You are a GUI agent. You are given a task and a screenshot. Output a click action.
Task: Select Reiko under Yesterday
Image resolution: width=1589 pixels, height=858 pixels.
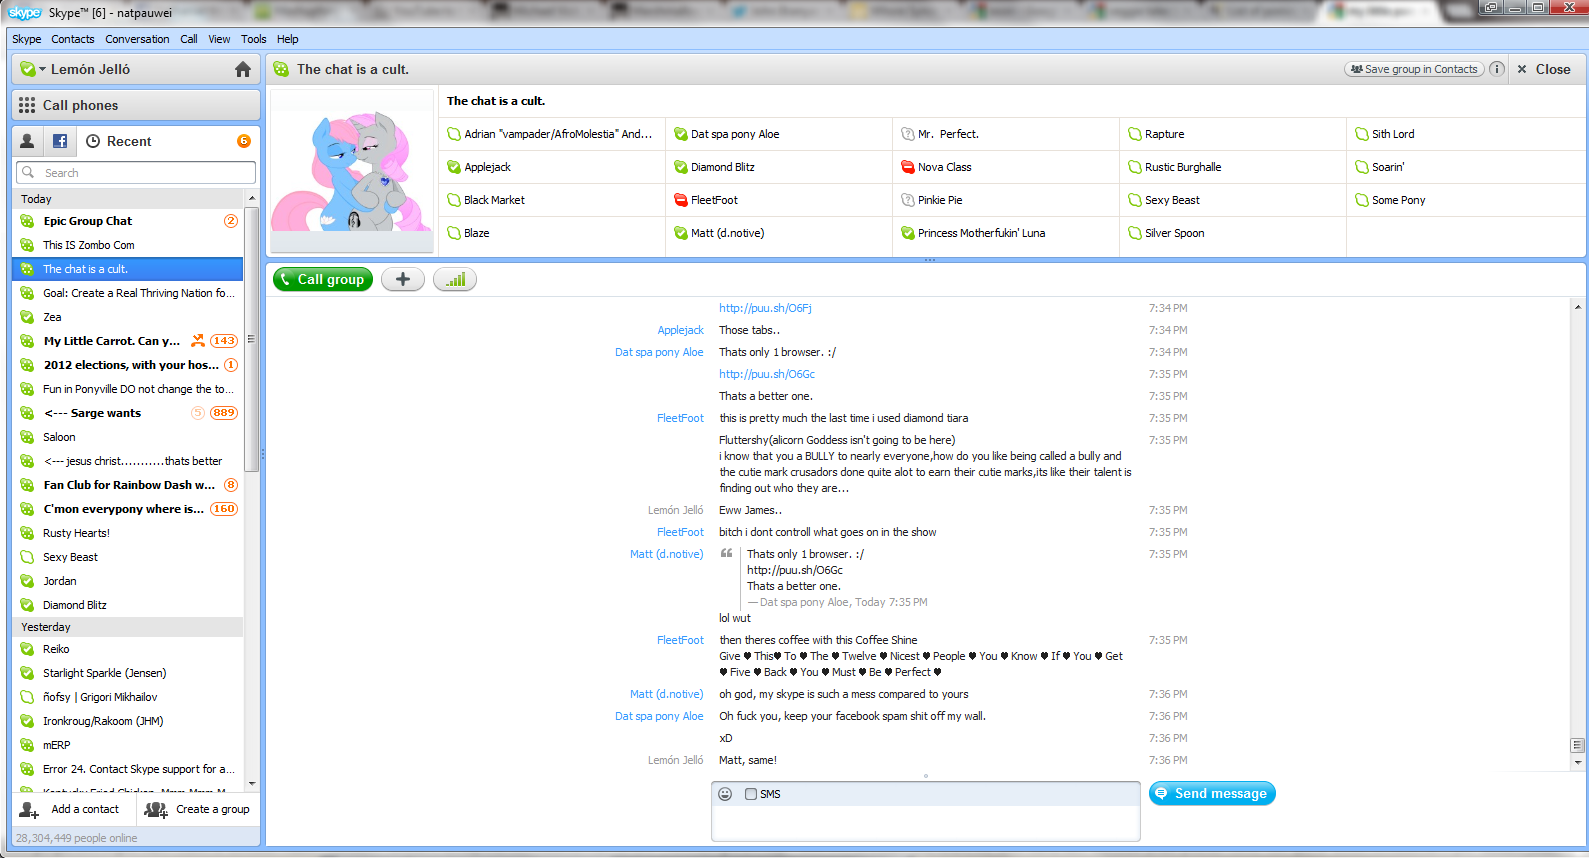click(x=128, y=649)
